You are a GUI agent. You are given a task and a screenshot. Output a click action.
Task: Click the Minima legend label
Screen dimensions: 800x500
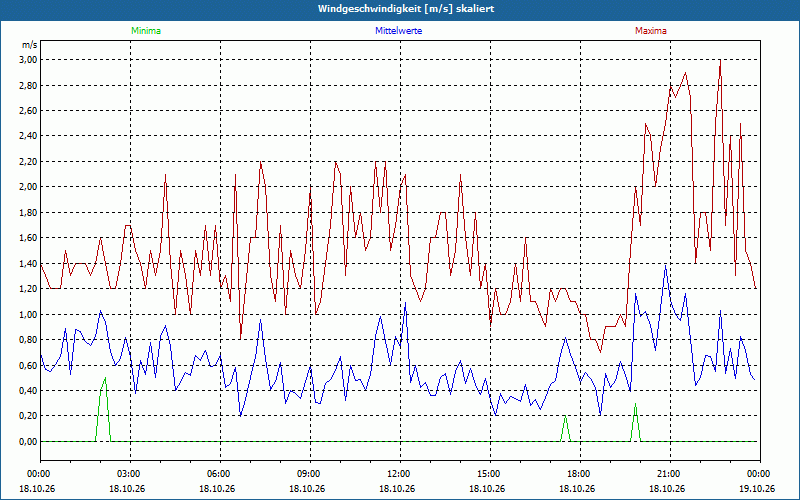pos(146,31)
